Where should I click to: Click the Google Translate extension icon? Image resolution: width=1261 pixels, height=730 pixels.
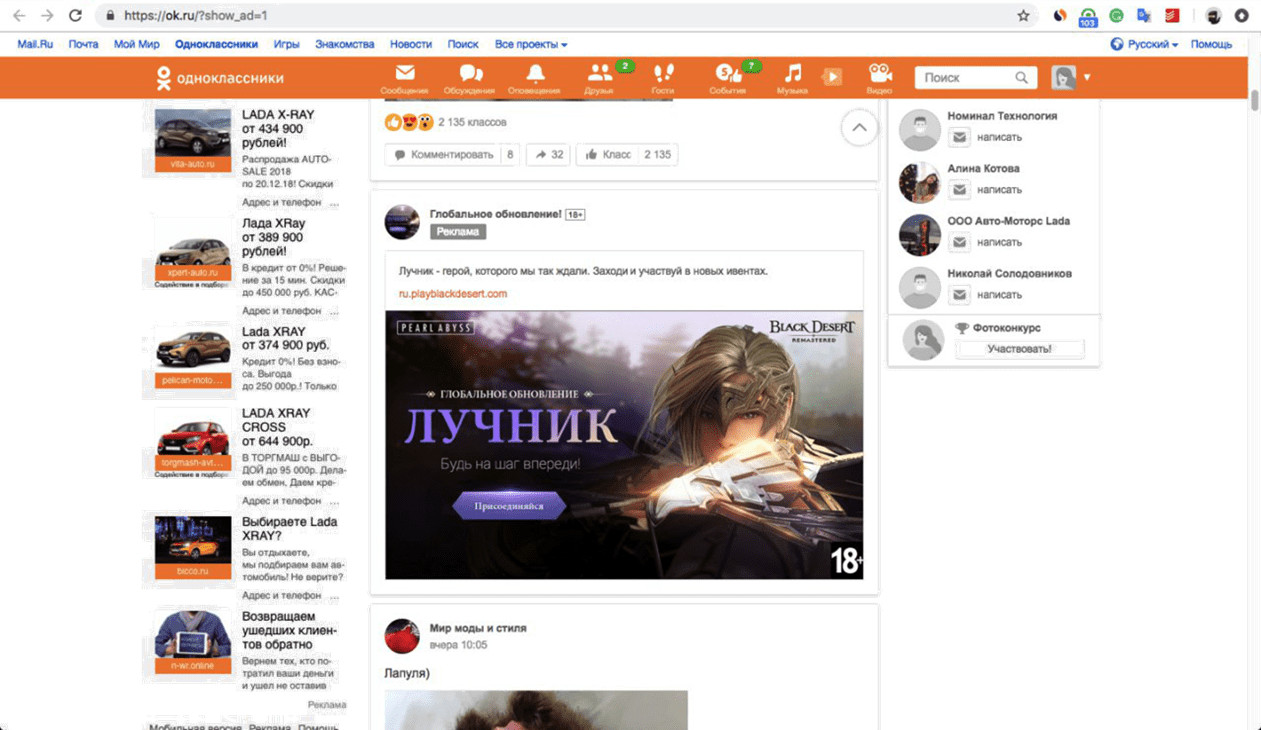tap(1144, 16)
